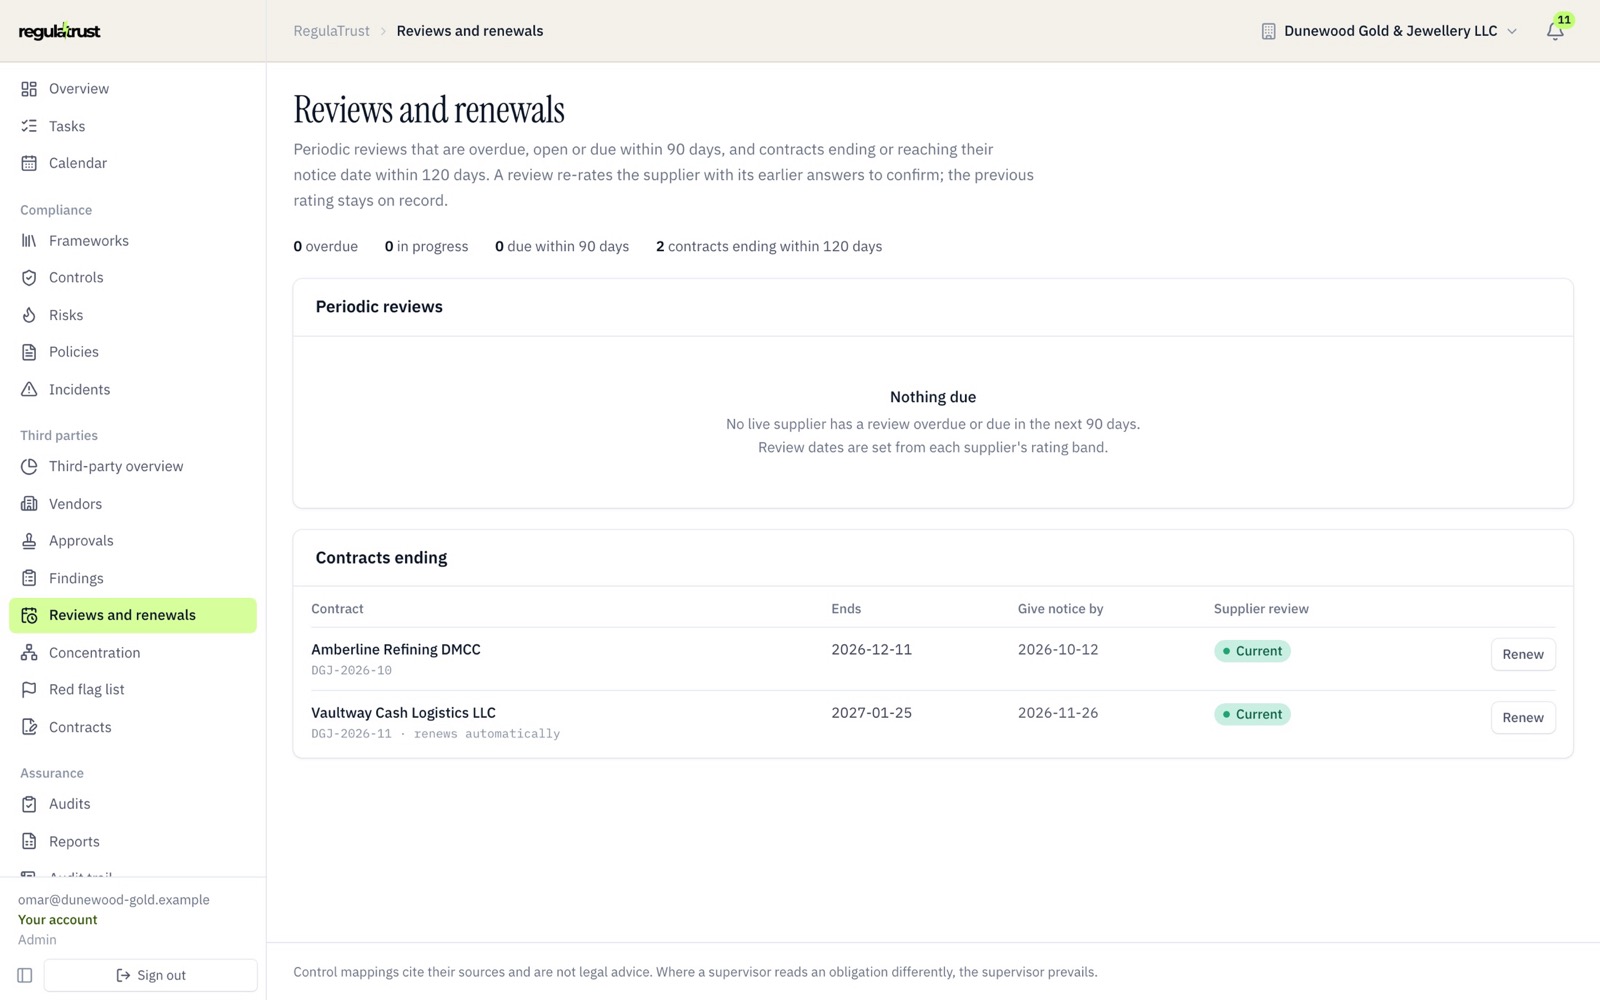Click the RegulaTrust breadcrumb link

(331, 31)
